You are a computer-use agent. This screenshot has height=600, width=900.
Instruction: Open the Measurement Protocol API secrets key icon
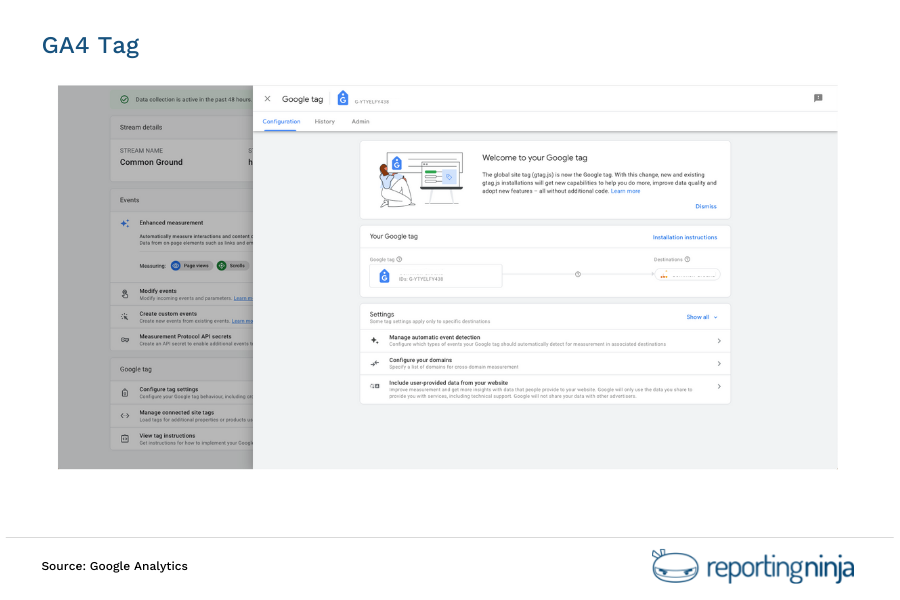125,340
